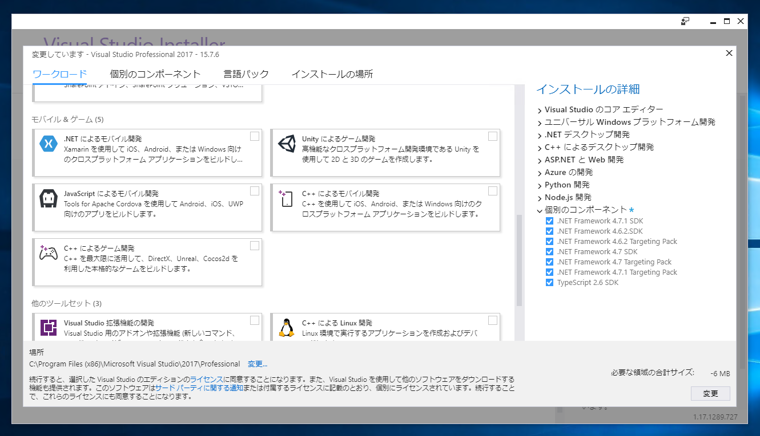
Task: Uncheck .NET Framework 4.7 Targeting Pack
Action: [549, 262]
